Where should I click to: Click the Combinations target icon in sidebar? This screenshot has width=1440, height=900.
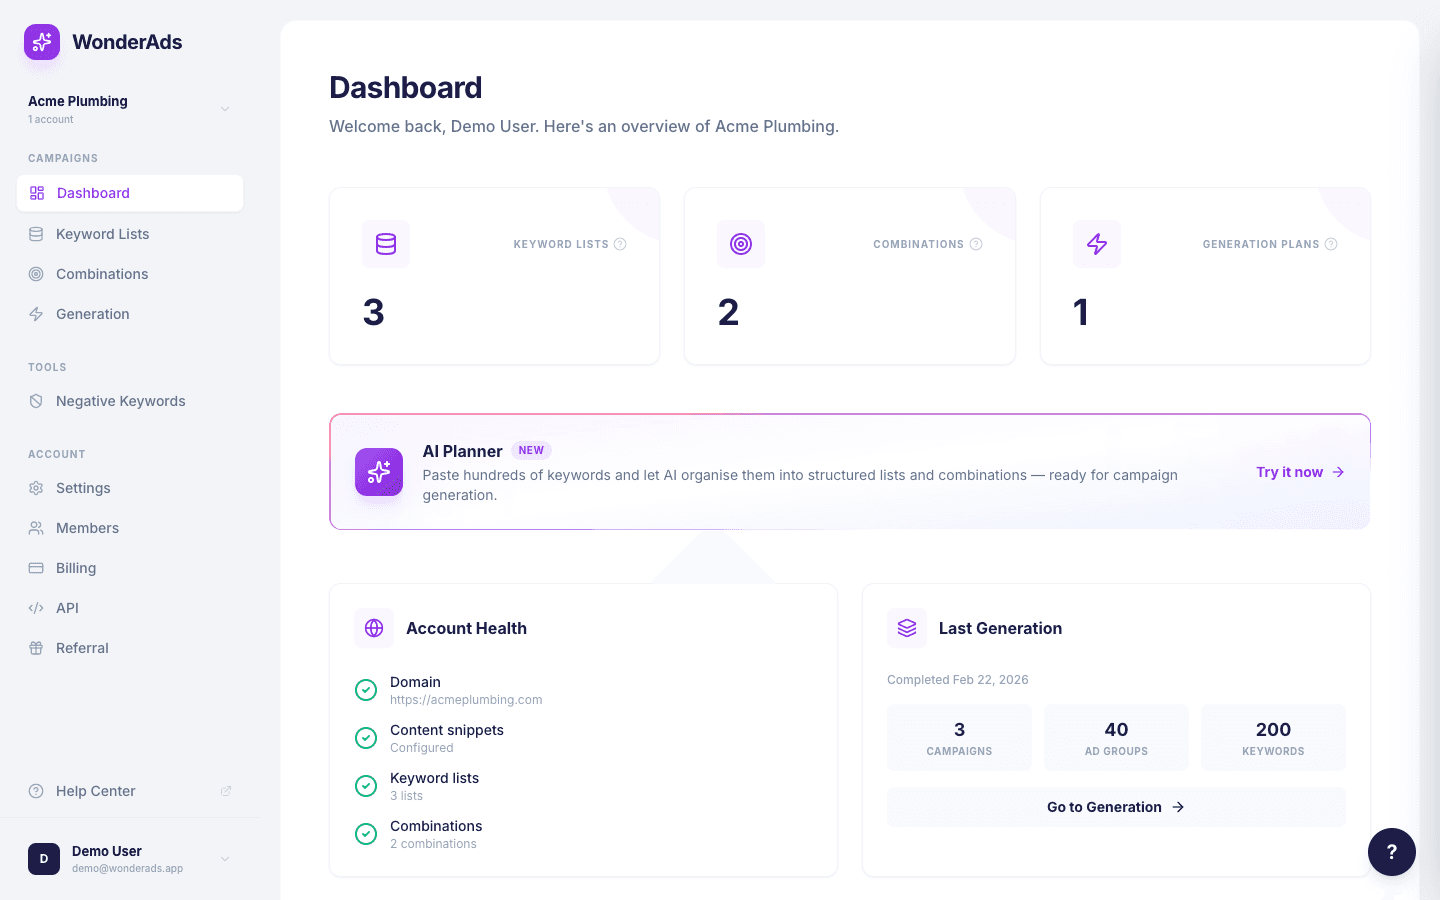pyautogui.click(x=36, y=273)
